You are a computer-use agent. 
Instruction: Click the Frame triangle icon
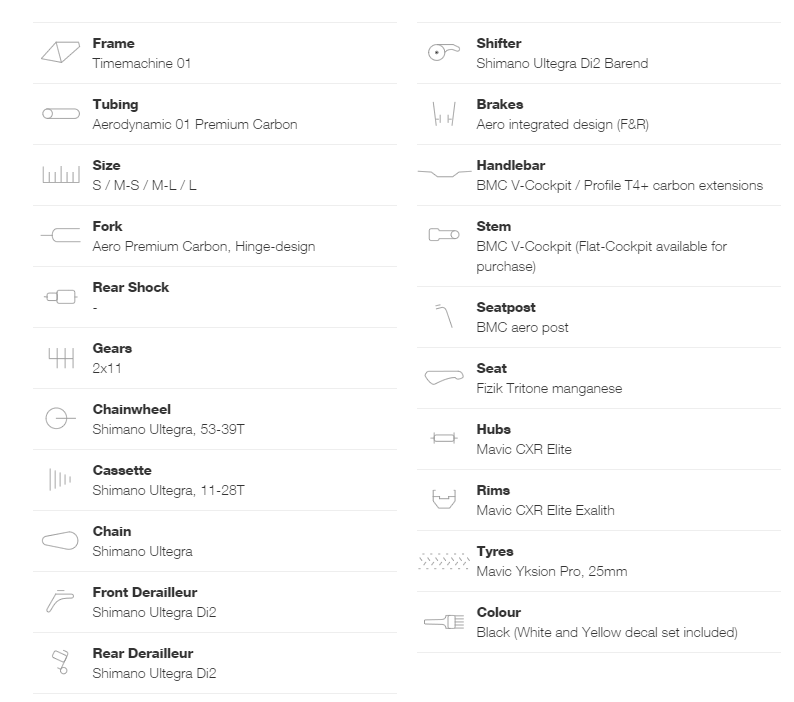61,52
